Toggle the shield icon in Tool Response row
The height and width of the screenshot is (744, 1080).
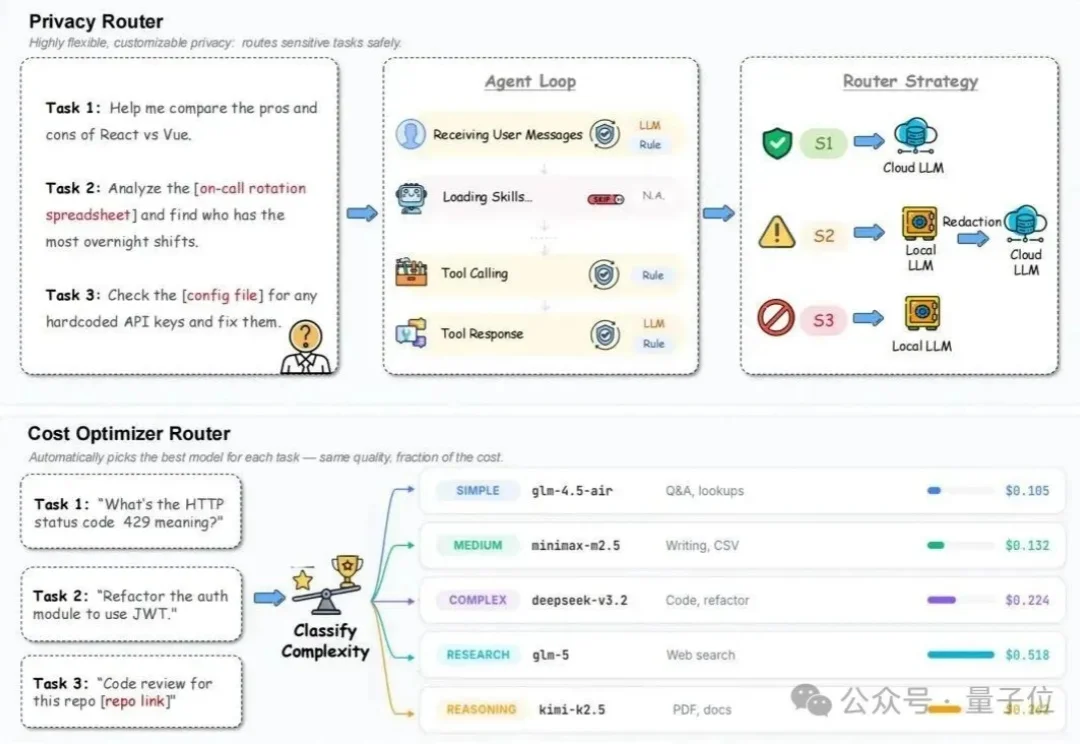click(602, 334)
